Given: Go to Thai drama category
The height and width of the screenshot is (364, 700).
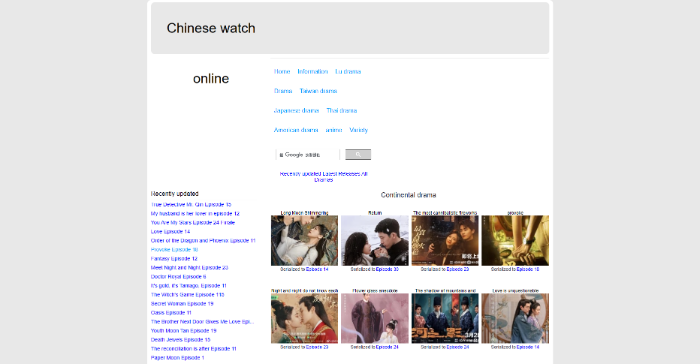Looking at the screenshot, I should [x=342, y=111].
